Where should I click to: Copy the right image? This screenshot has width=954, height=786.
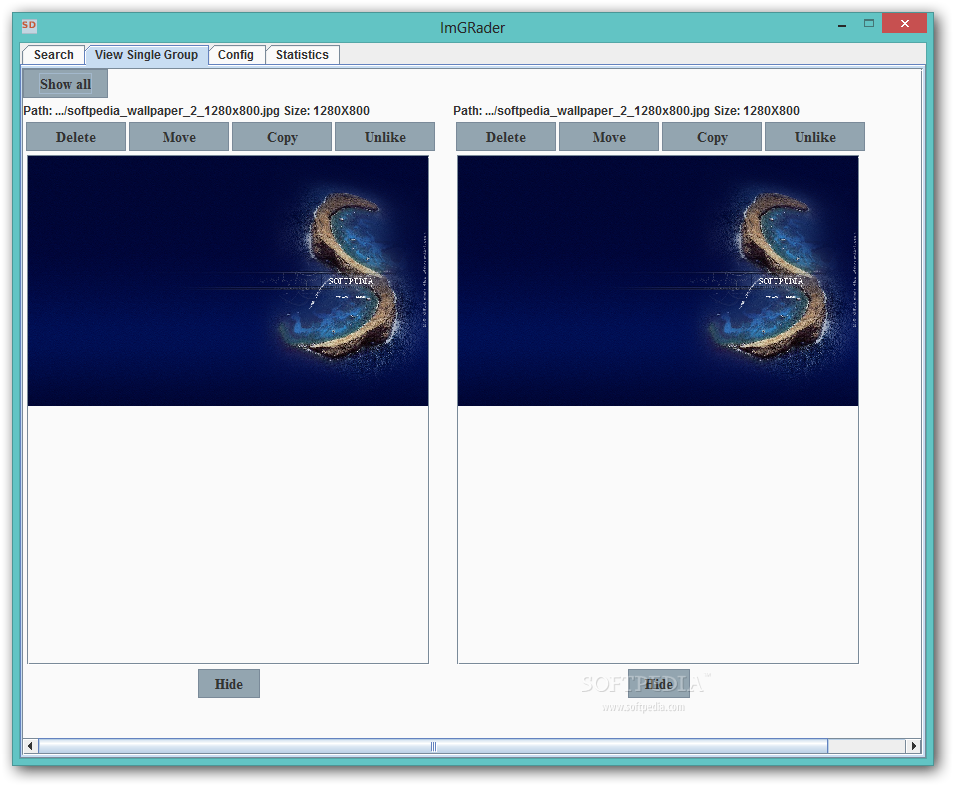[x=712, y=137]
